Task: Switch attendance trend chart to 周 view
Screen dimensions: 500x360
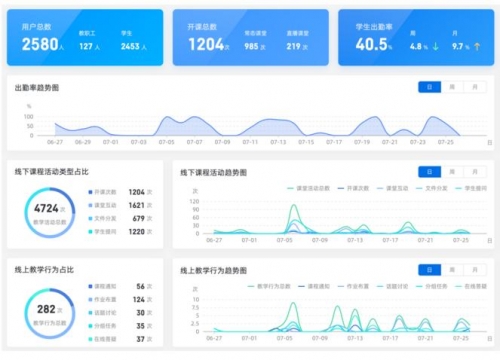Action: 452,87
